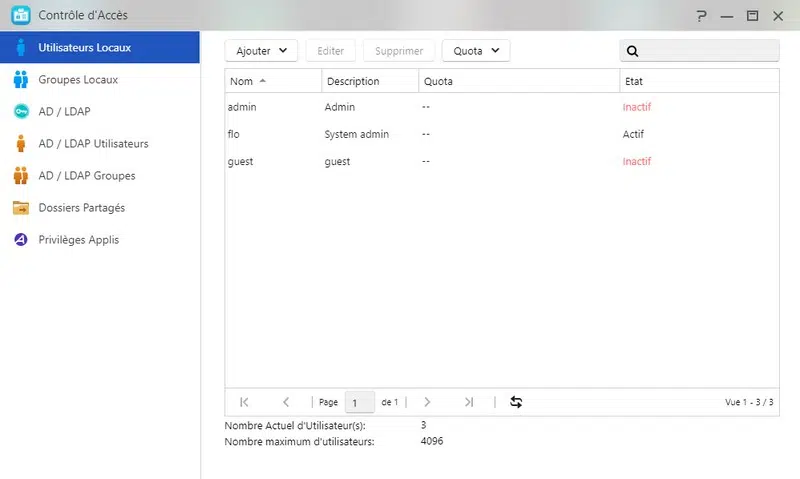Expand the Ajouter dropdown
Image resolution: width=800 pixels, height=479 pixels.
(261, 51)
